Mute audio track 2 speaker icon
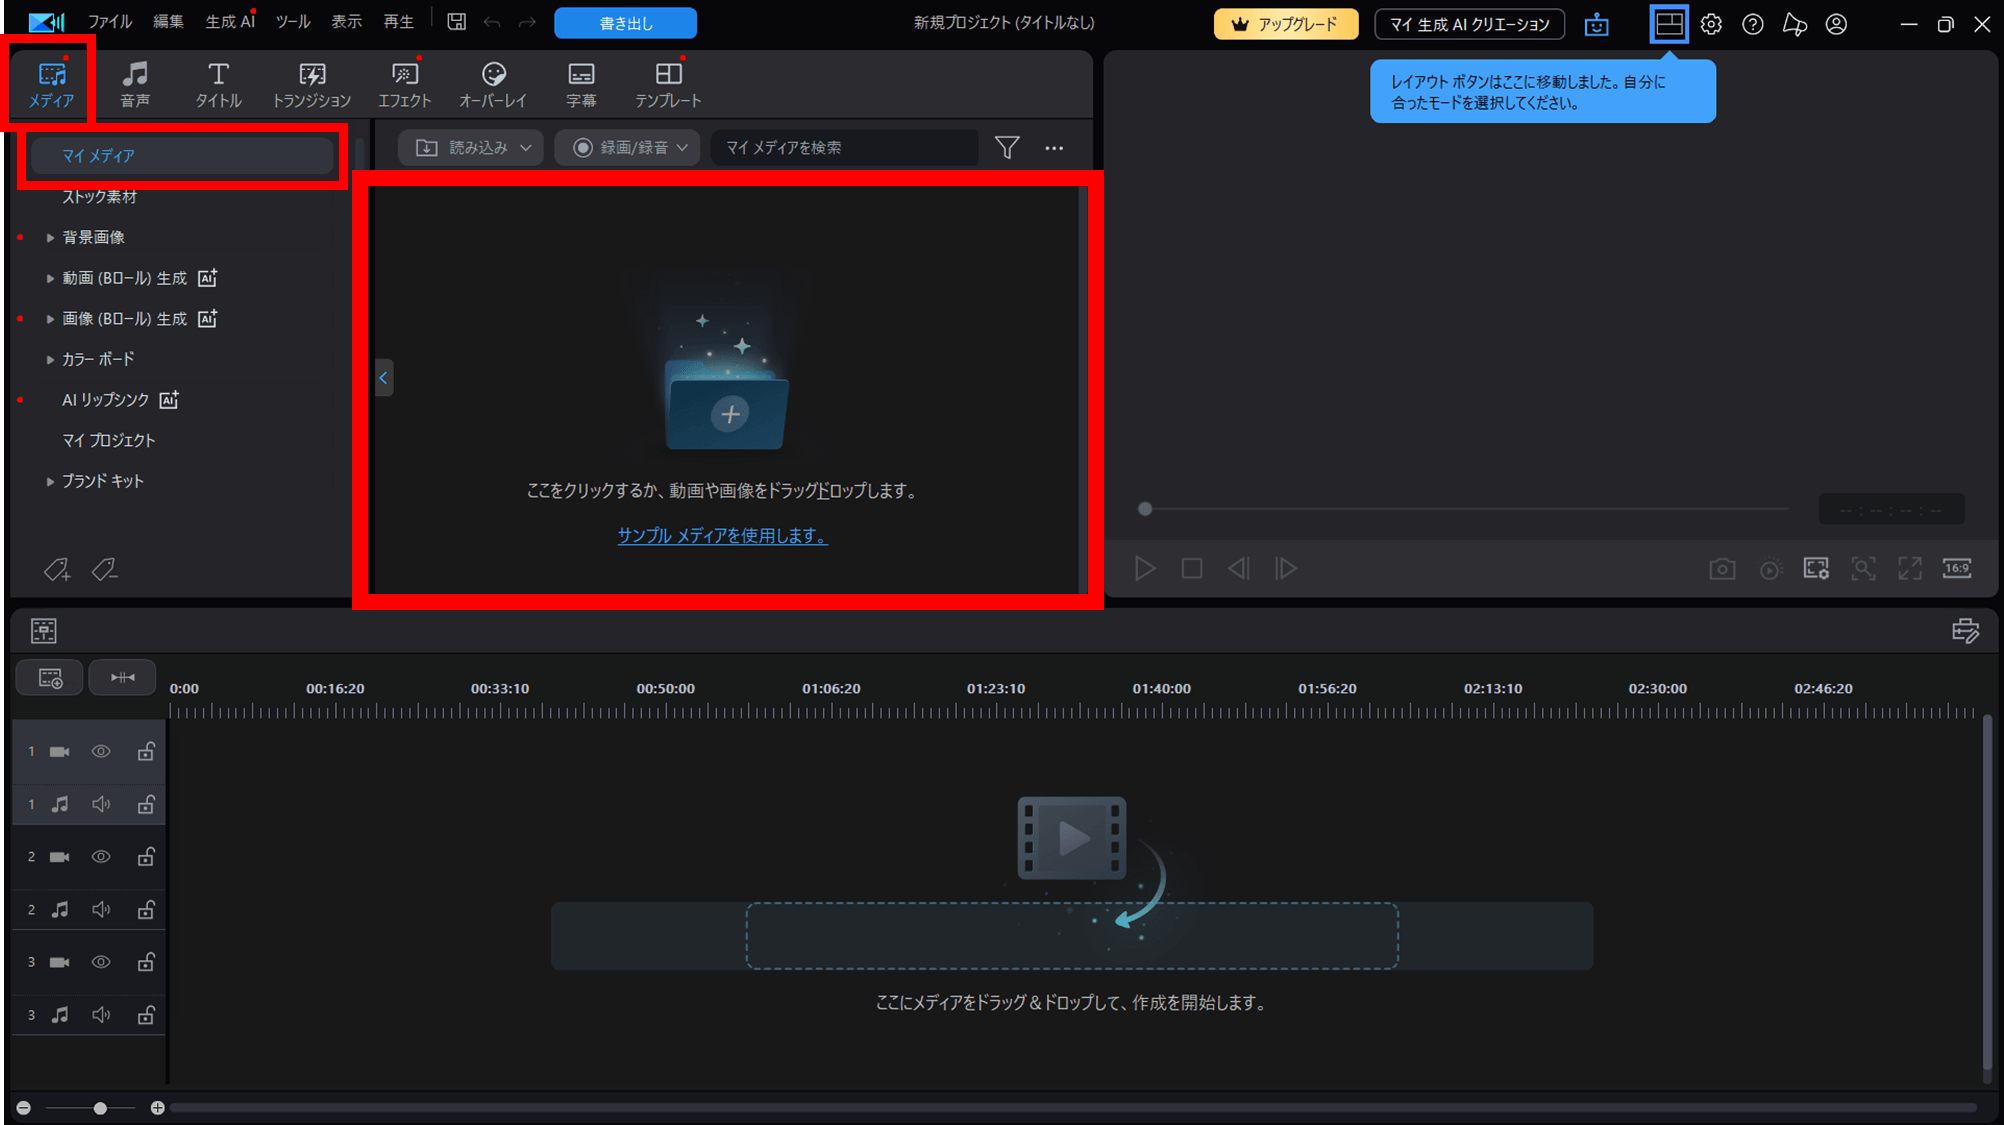Image resolution: width=2004 pixels, height=1125 pixels. coord(101,910)
